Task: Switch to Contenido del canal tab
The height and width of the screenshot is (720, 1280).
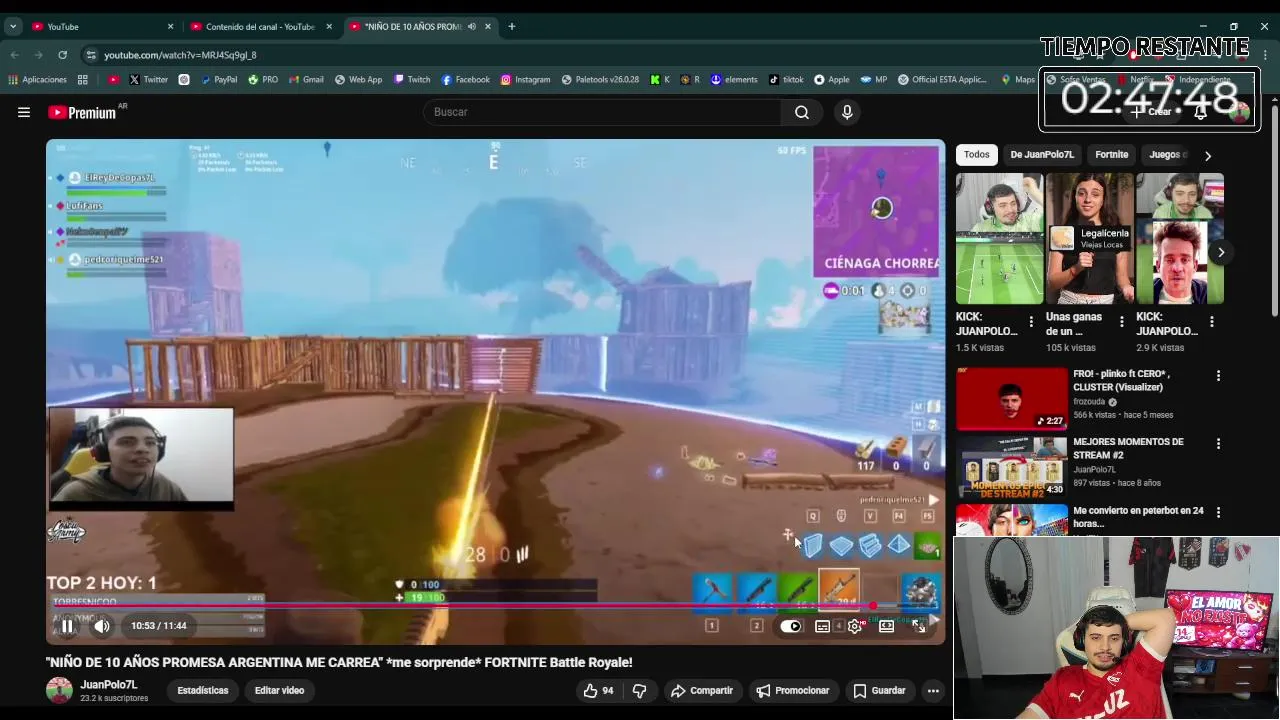Action: pyautogui.click(x=262, y=26)
